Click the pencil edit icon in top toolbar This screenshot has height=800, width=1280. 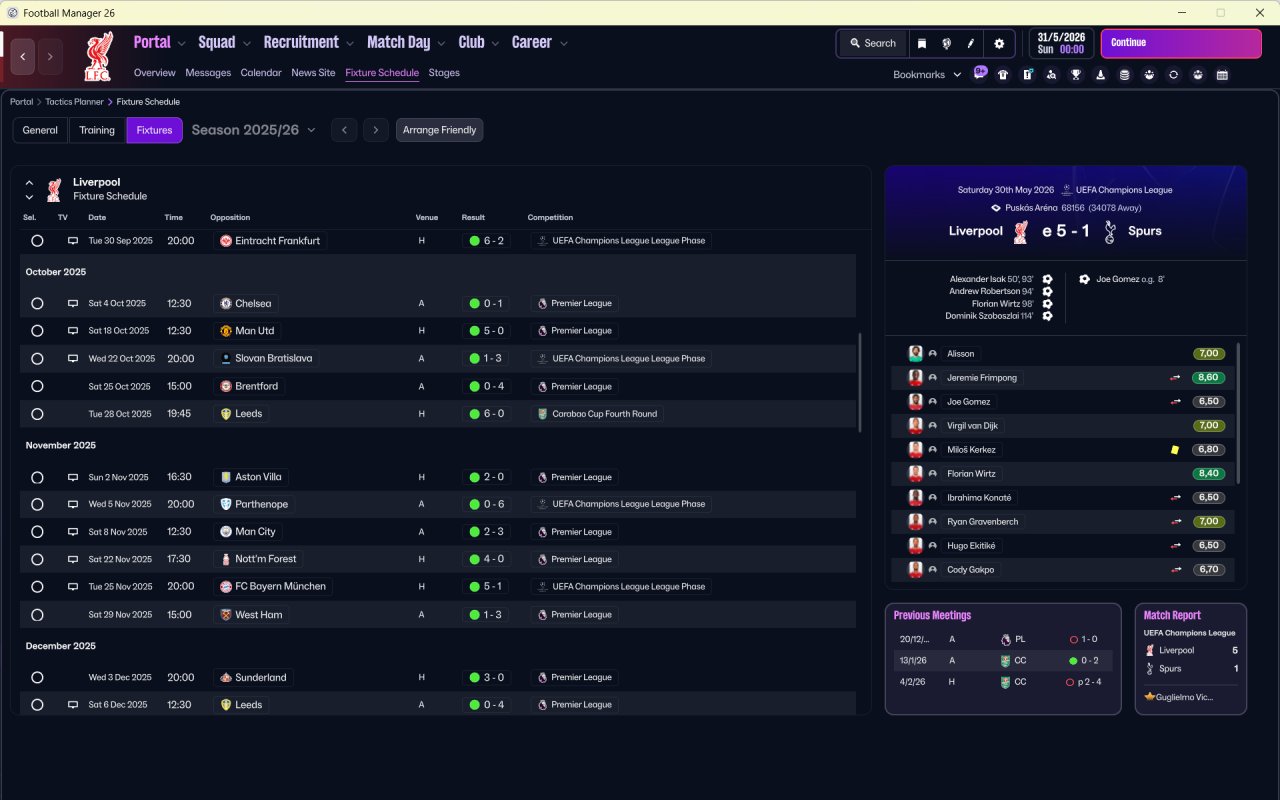971,44
